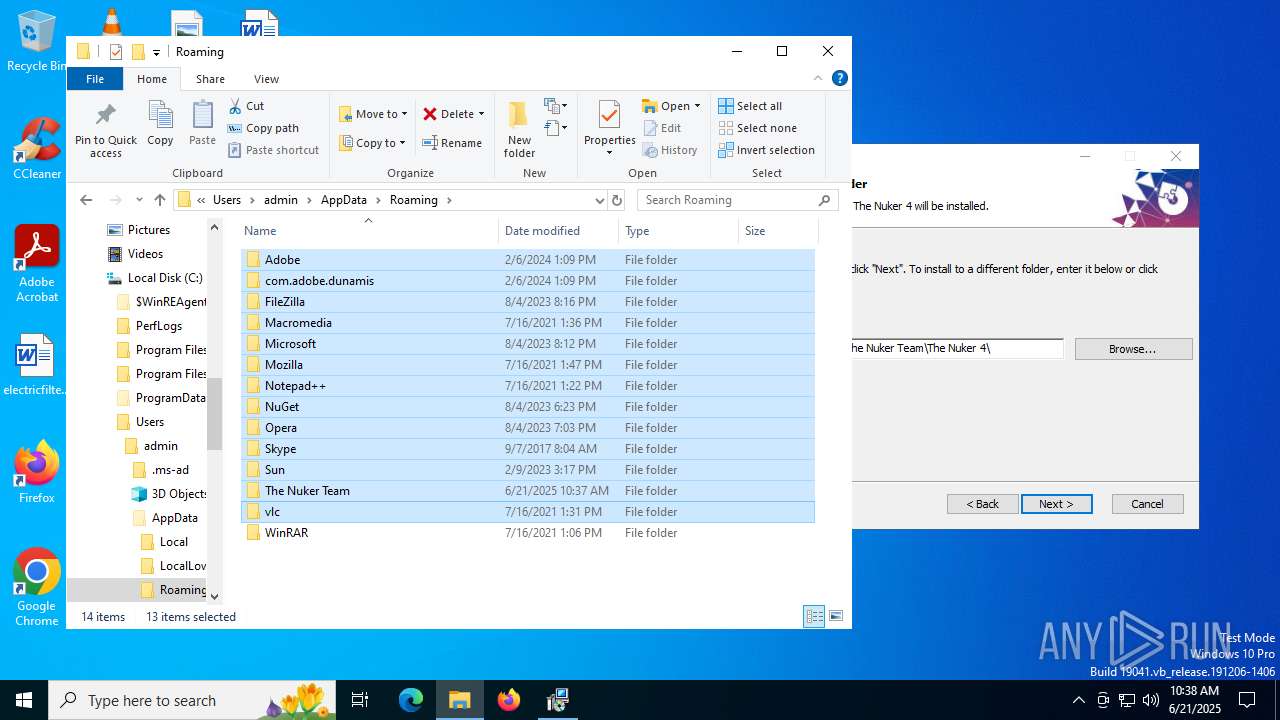Viewport: 1280px width, 720px height.
Task: Select the FileZilla folder row
Action: click(528, 302)
